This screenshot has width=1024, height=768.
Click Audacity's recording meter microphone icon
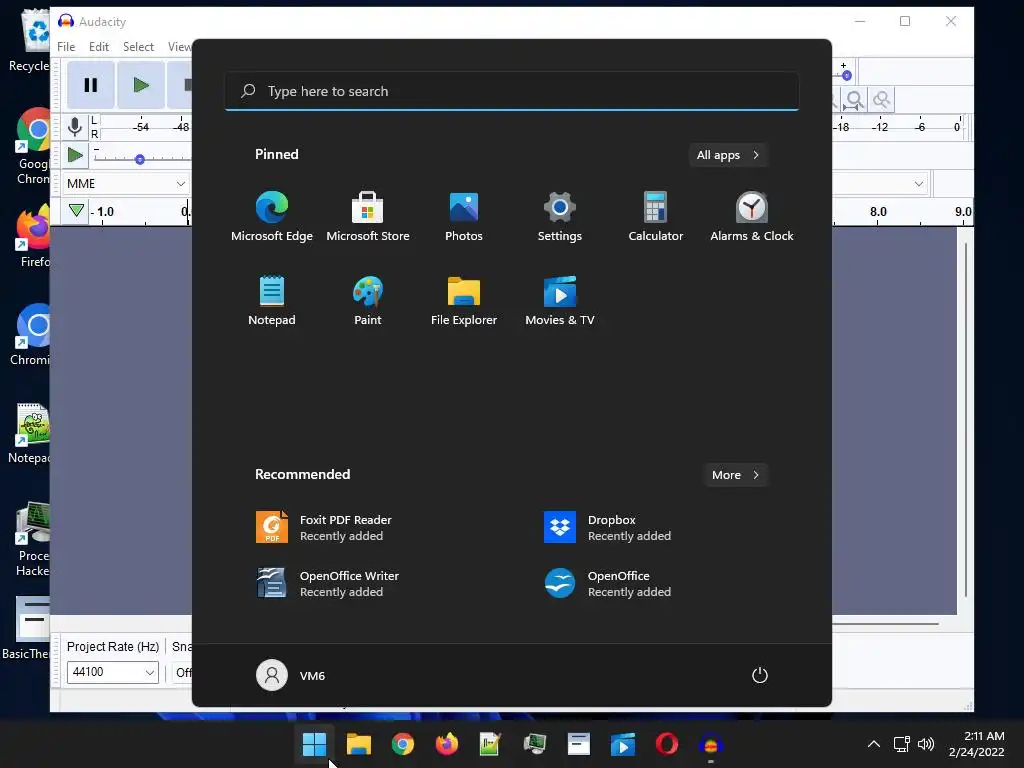coord(75,127)
